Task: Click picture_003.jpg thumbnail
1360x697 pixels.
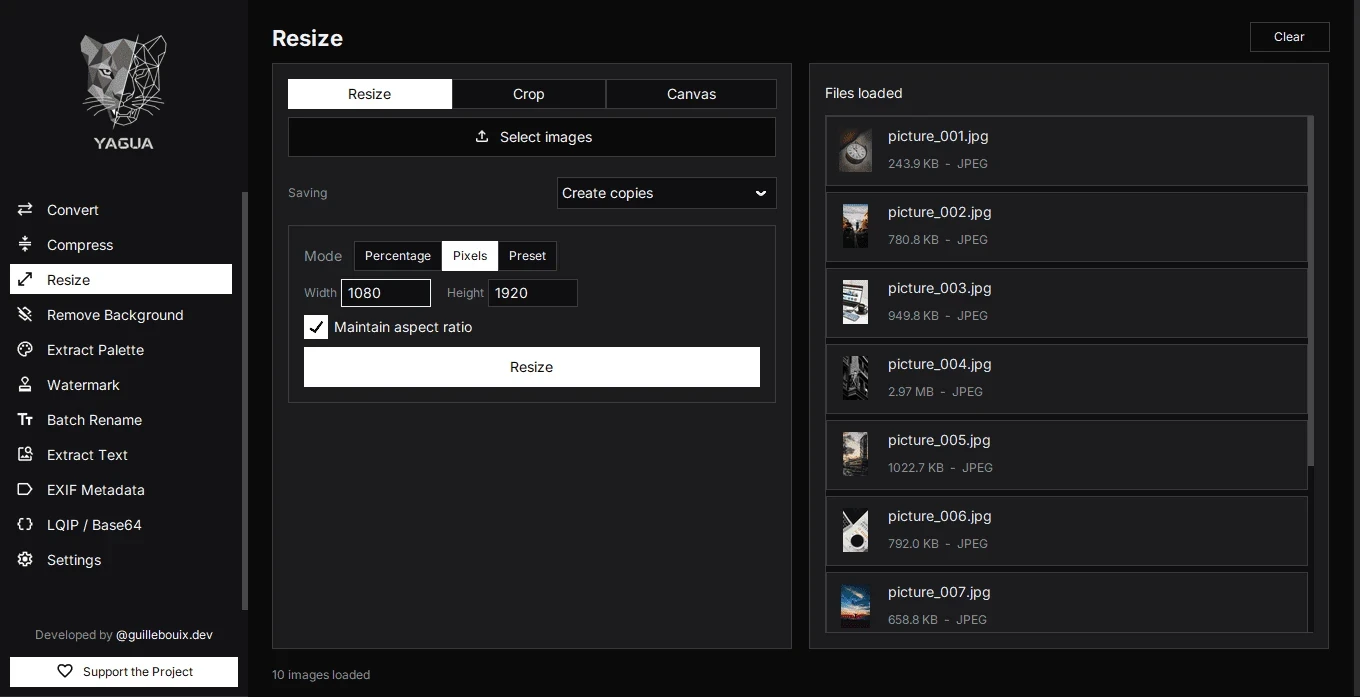Action: click(x=855, y=302)
